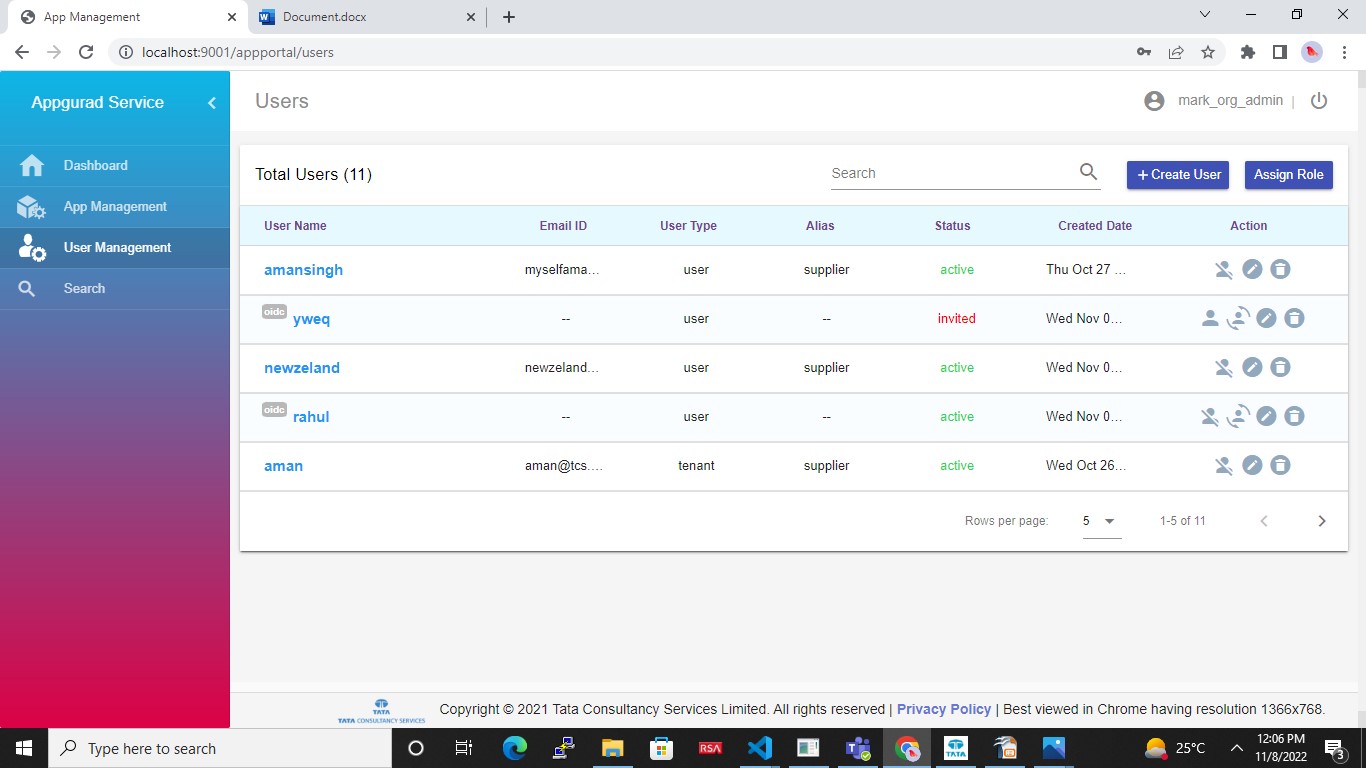Click the Total Users (11) heading
The height and width of the screenshot is (768, 1366).
313,174
